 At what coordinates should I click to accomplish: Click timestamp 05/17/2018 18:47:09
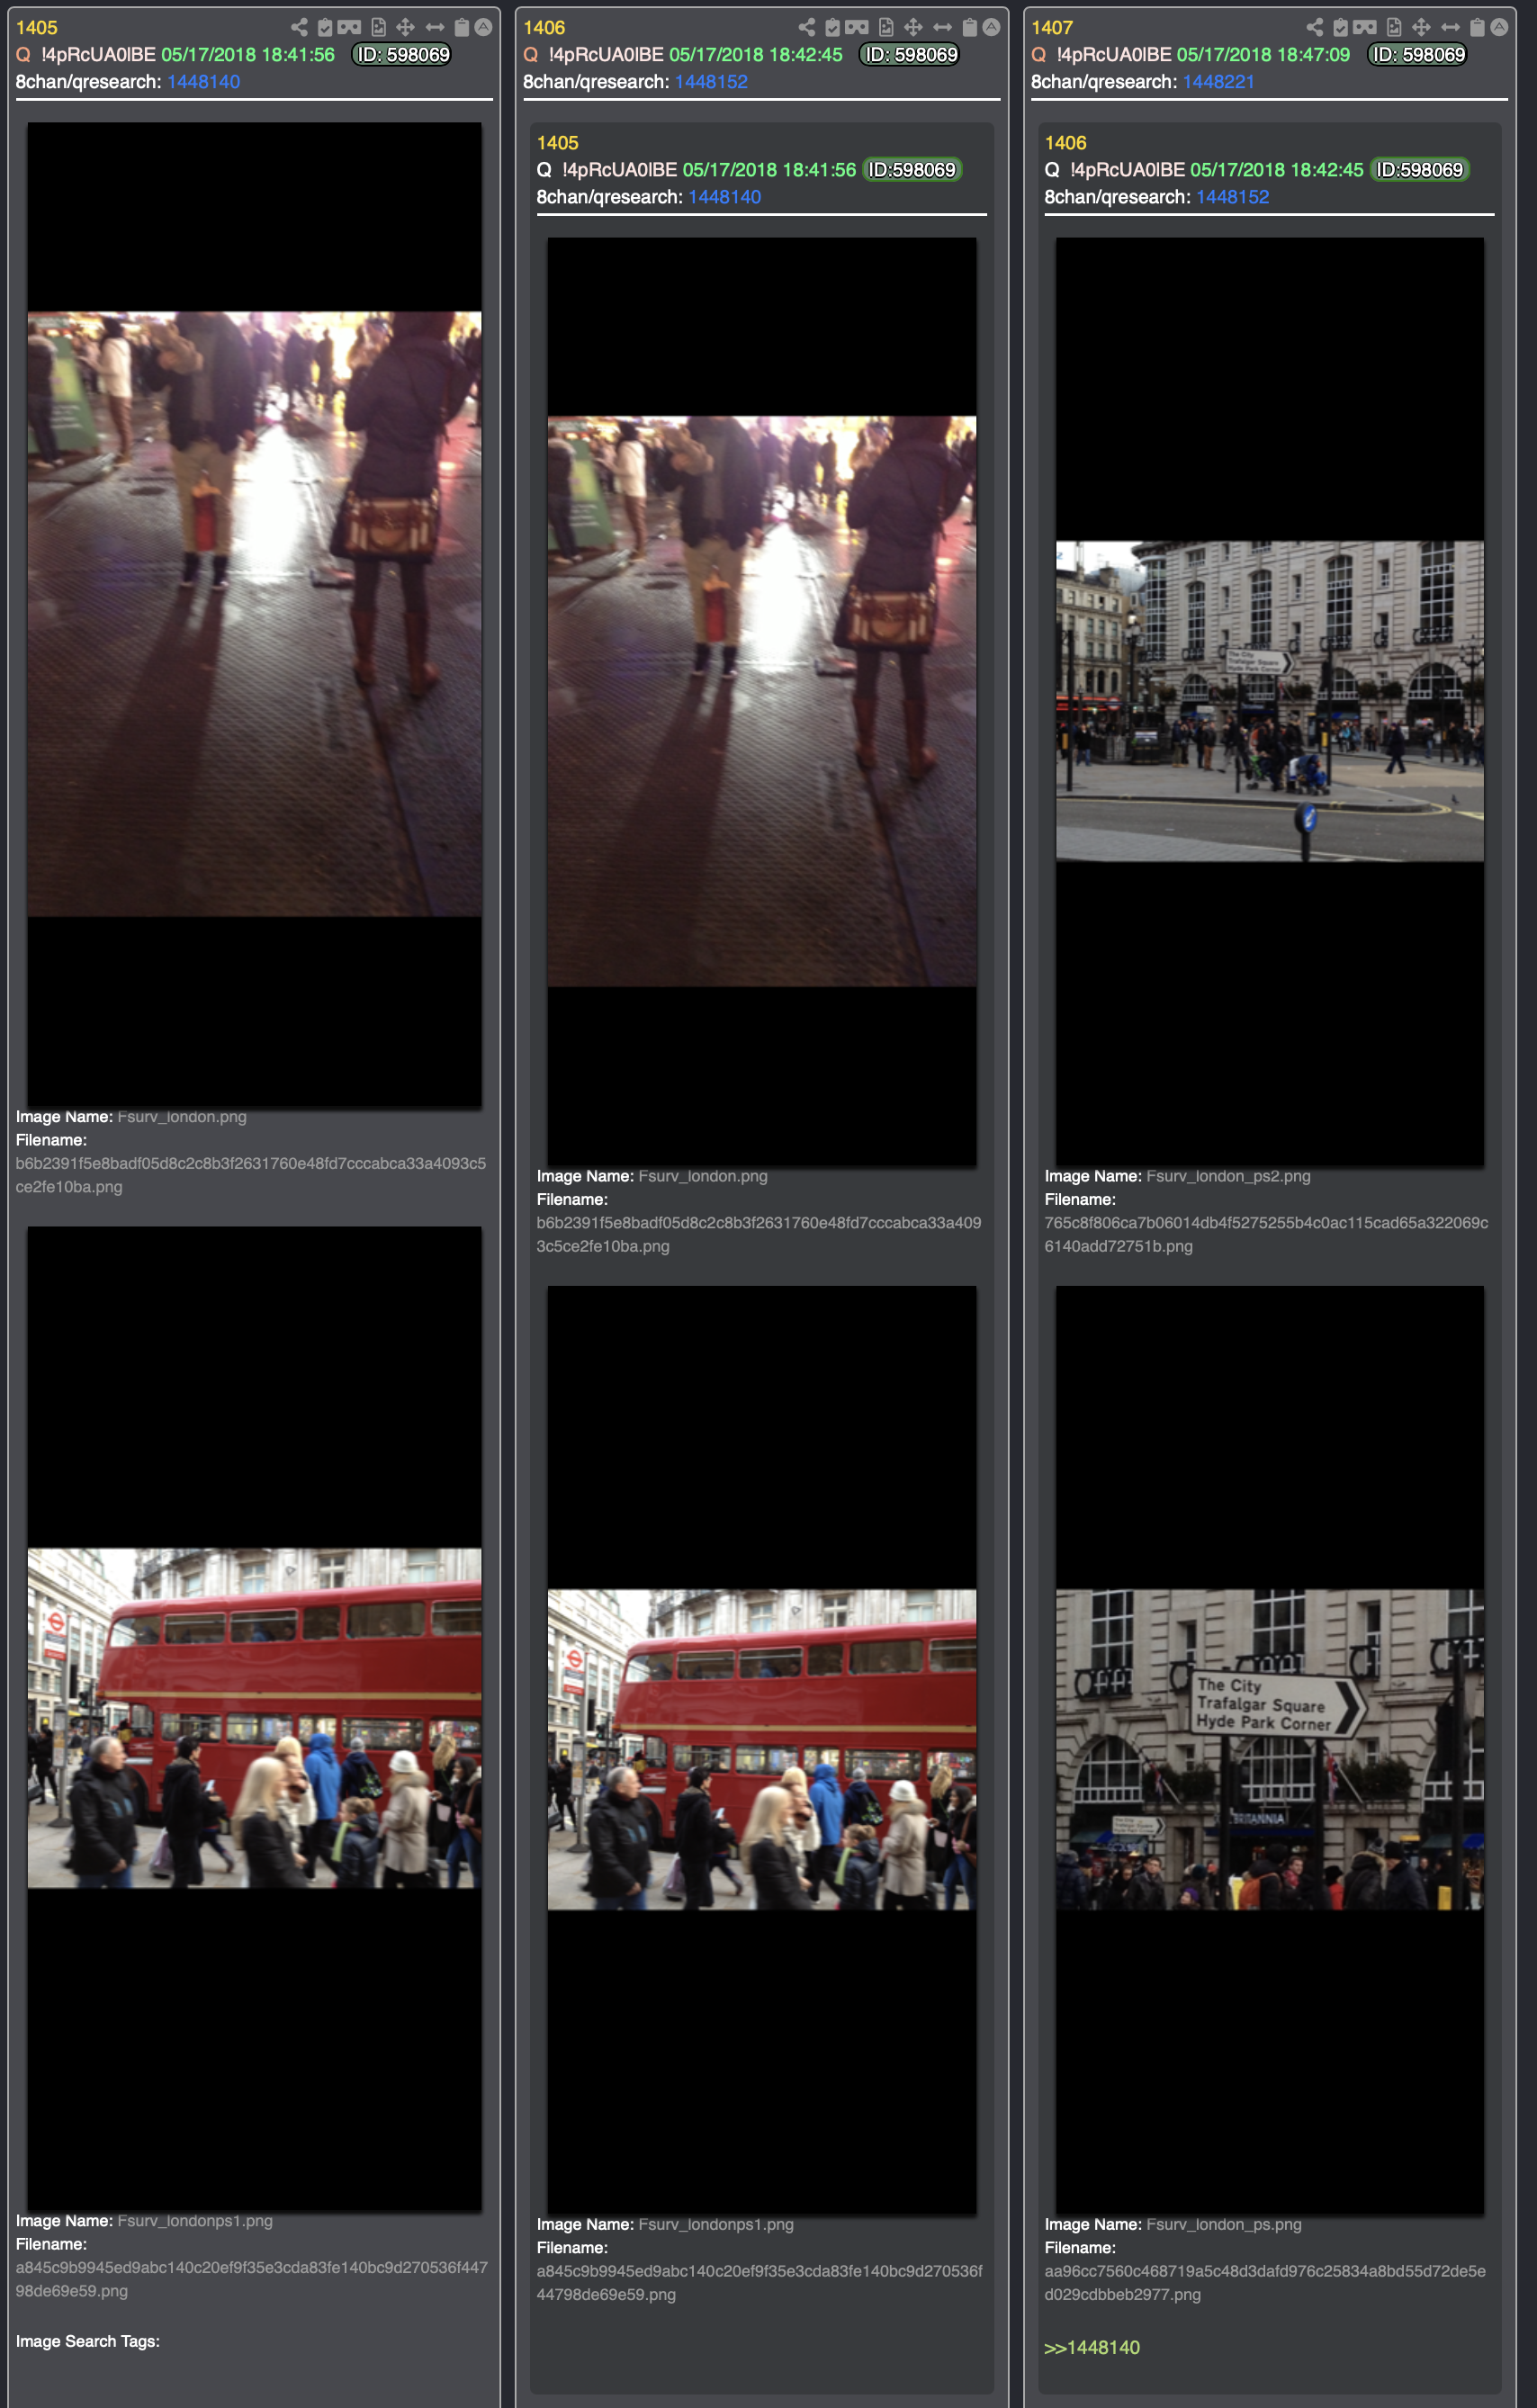[x=1263, y=54]
